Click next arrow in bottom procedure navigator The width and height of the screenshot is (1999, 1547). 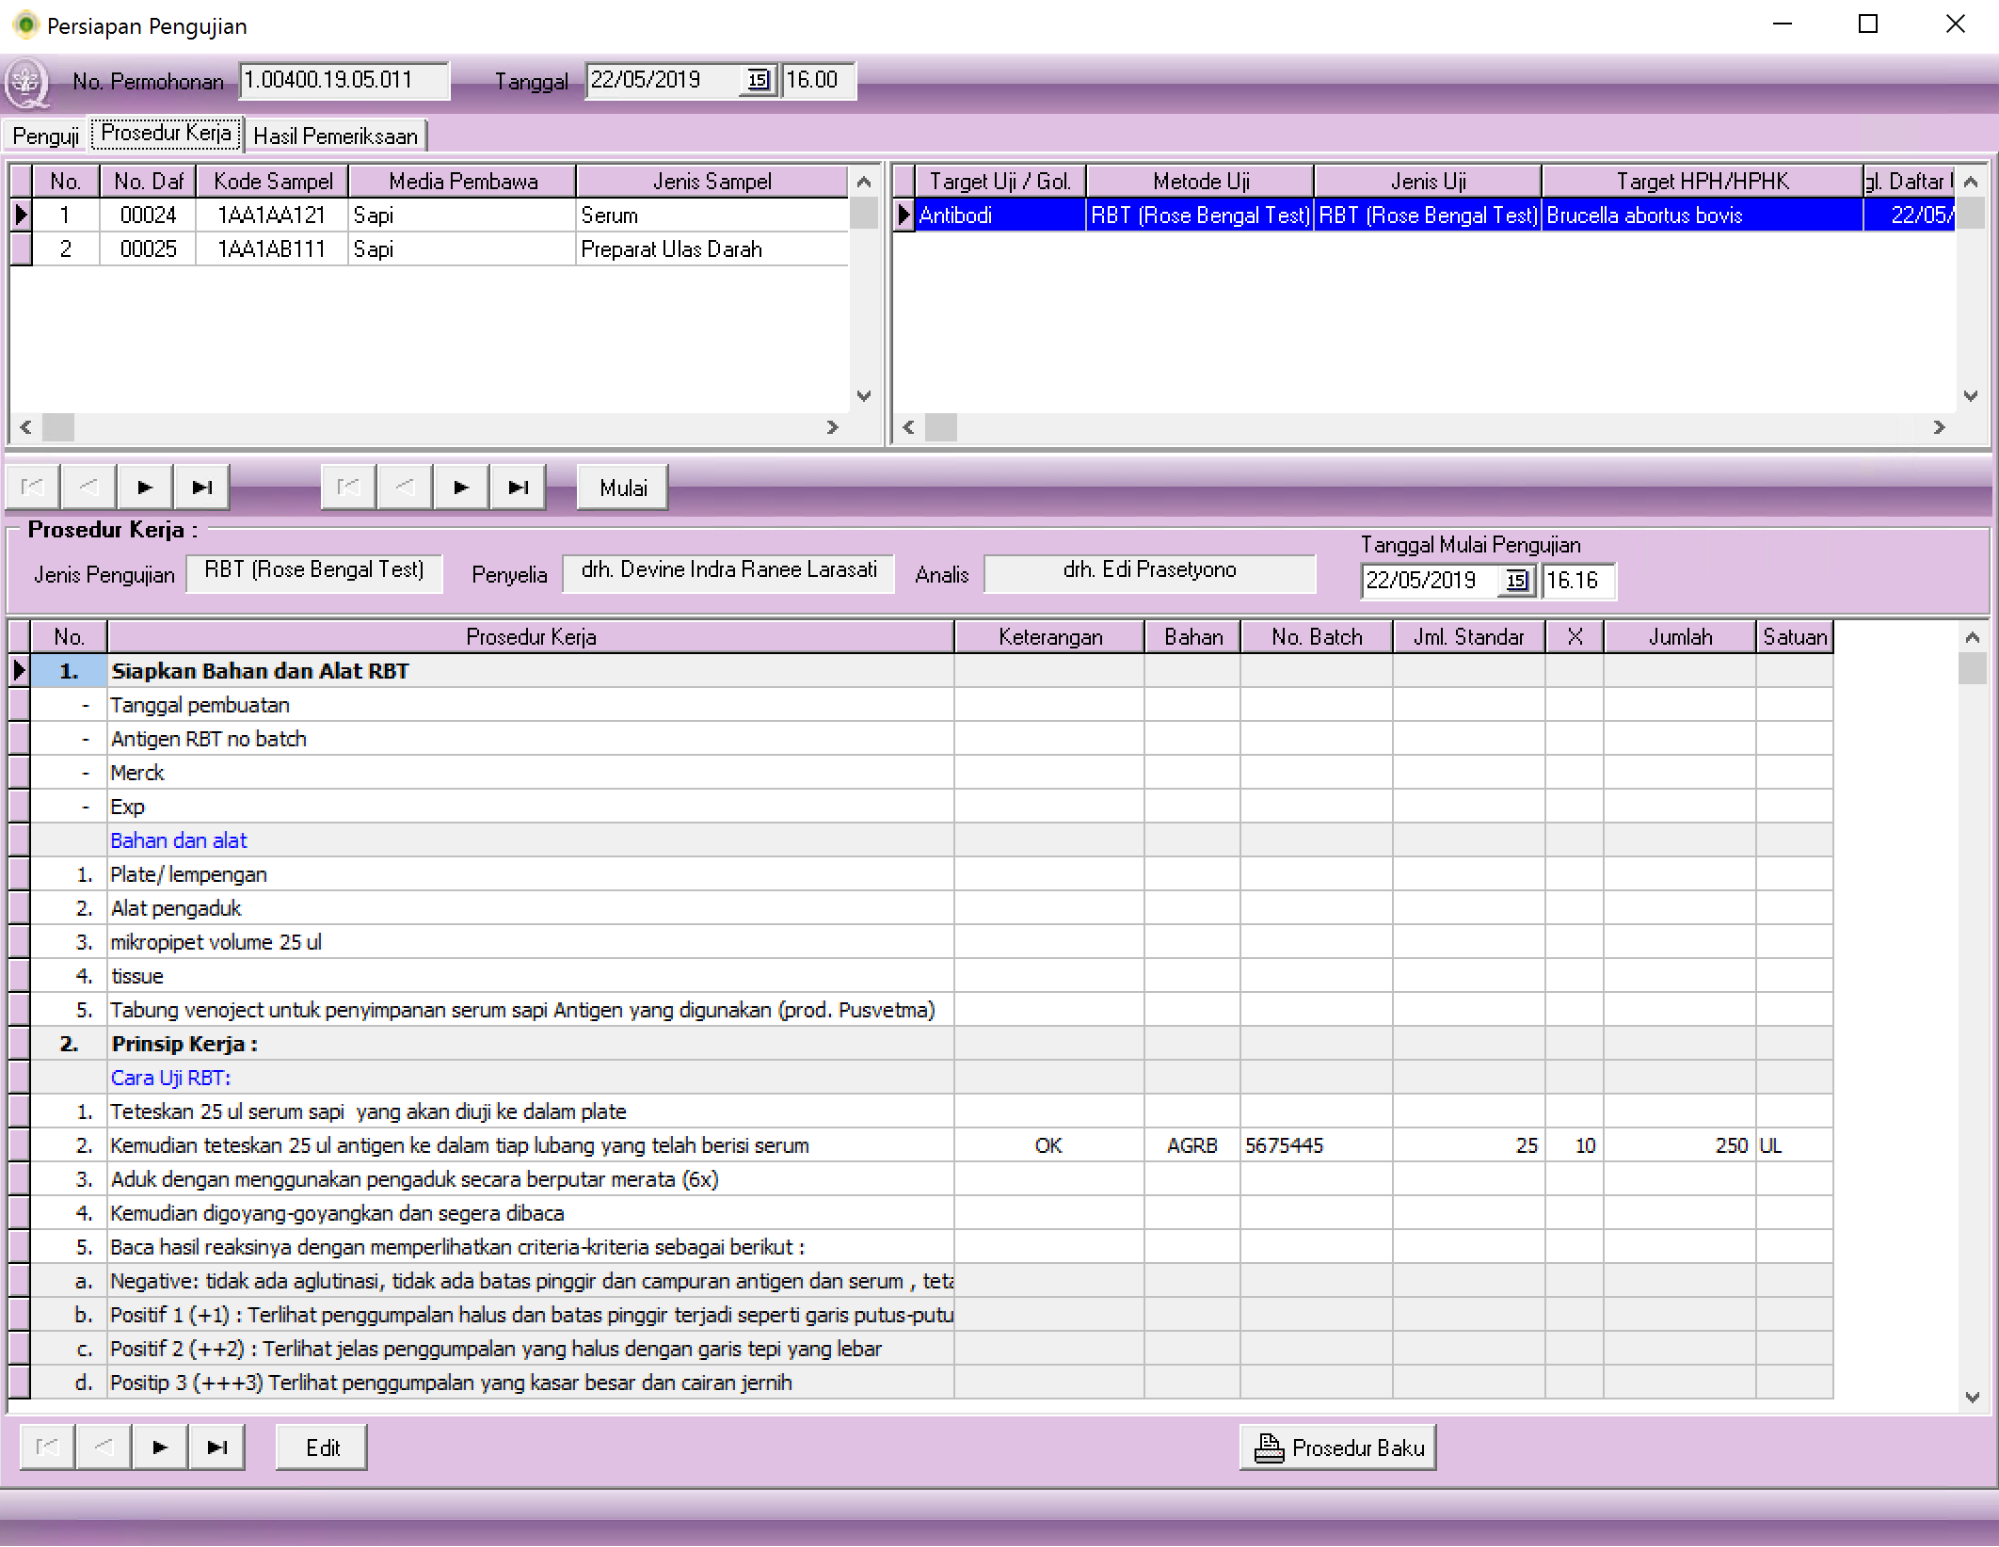(x=159, y=1447)
